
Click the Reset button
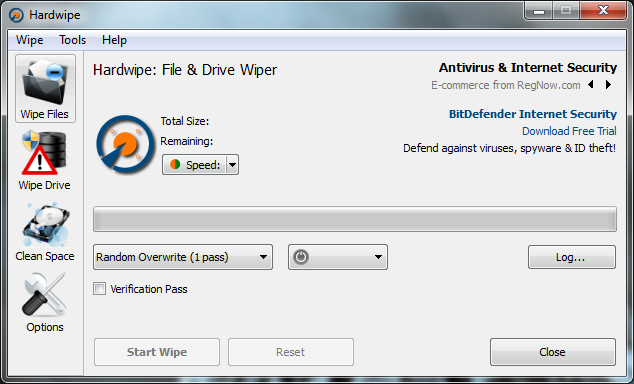pos(291,352)
